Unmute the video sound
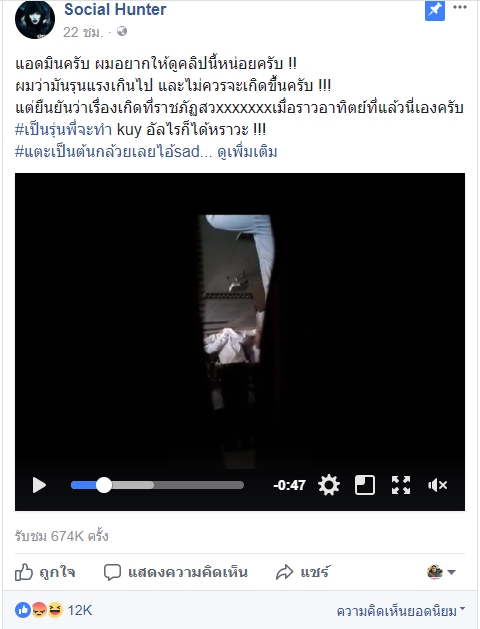This screenshot has width=480, height=629. coord(437,485)
